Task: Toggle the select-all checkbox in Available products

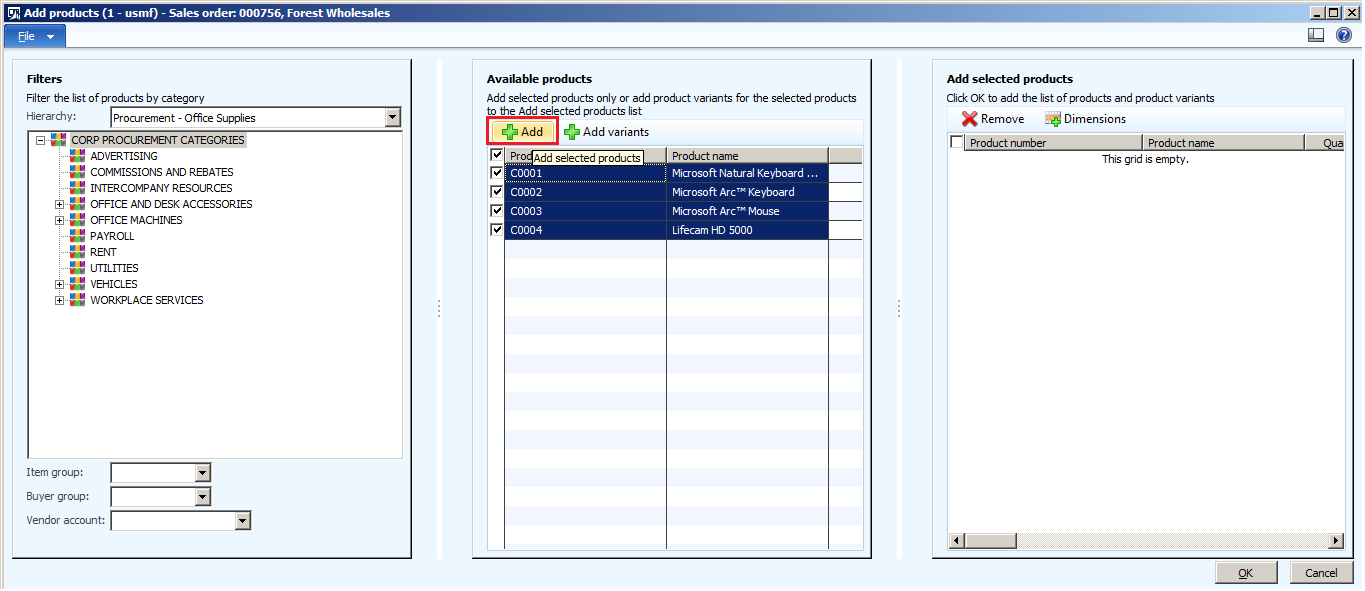Action: tap(496, 154)
